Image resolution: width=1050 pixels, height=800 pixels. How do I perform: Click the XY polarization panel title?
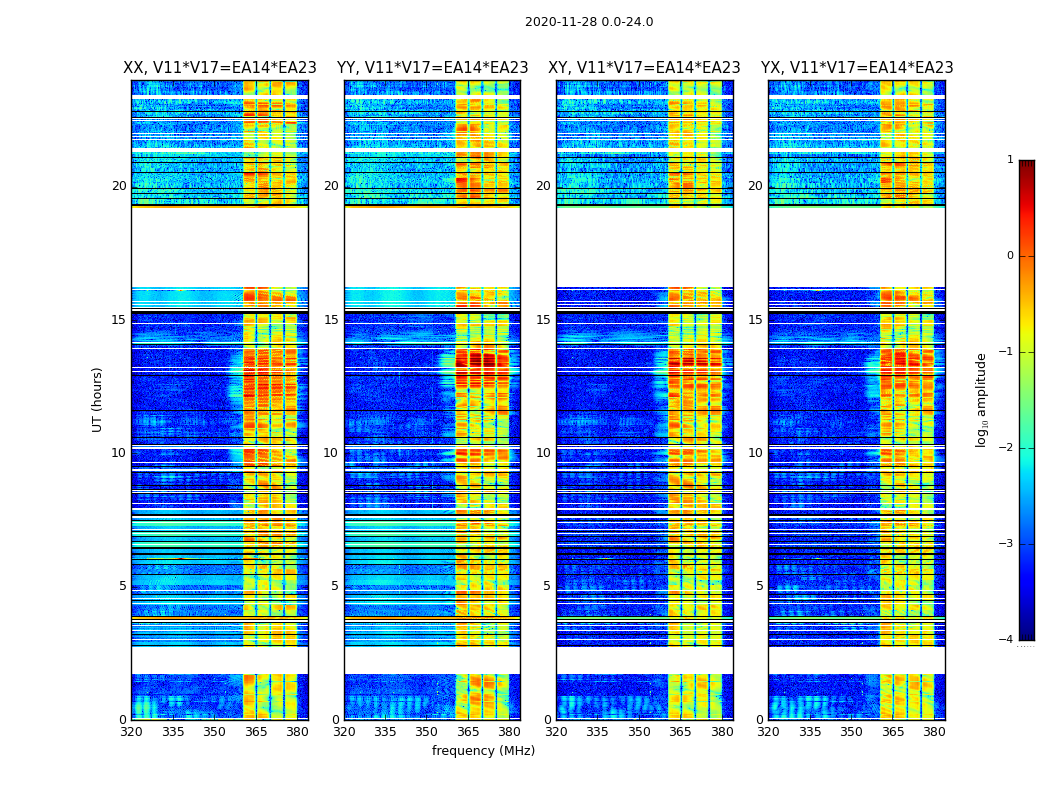point(644,68)
